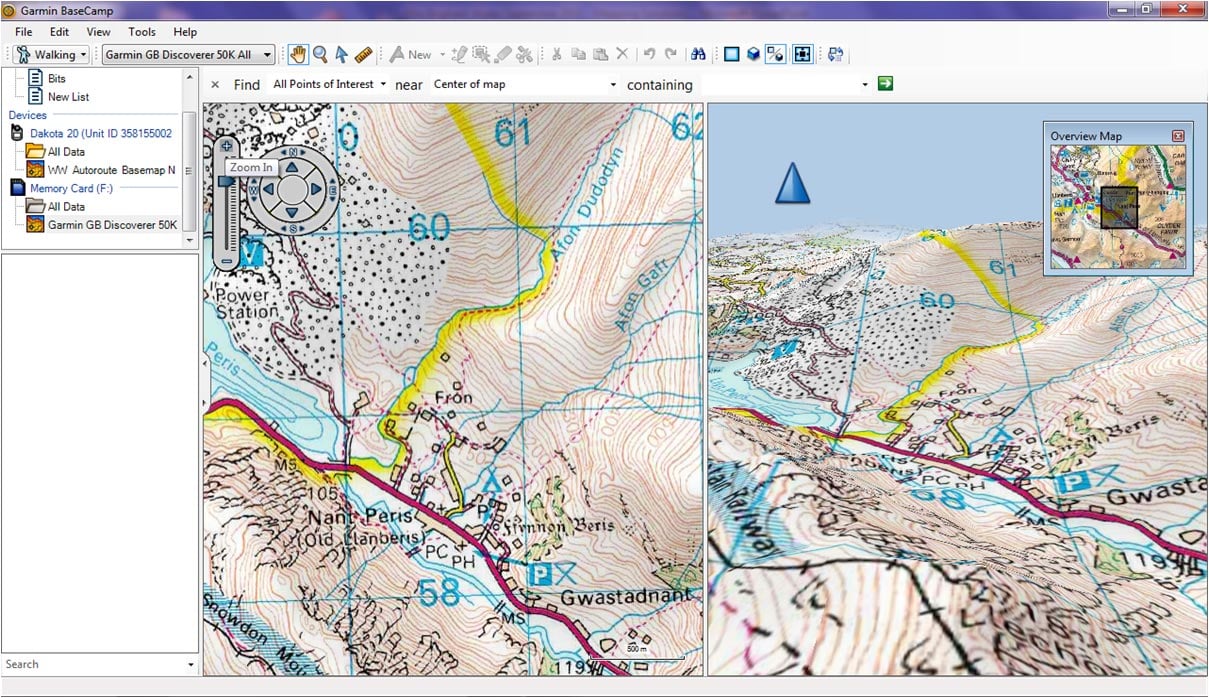
Task: Click the library panel scrollbar up arrow
Action: pyautogui.click(x=190, y=77)
